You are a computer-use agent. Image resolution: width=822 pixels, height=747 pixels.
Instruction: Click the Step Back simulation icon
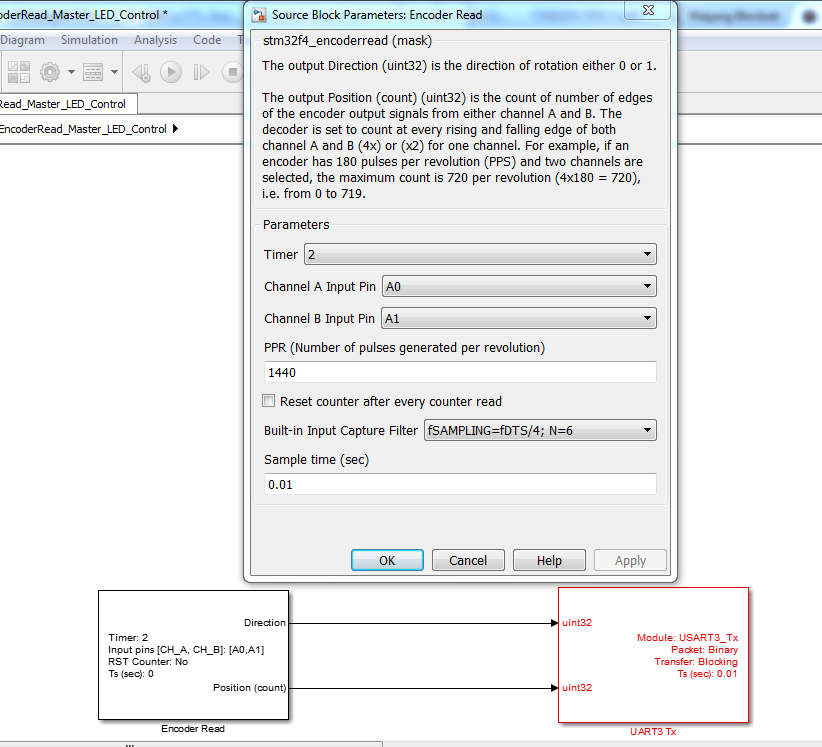click(x=142, y=72)
